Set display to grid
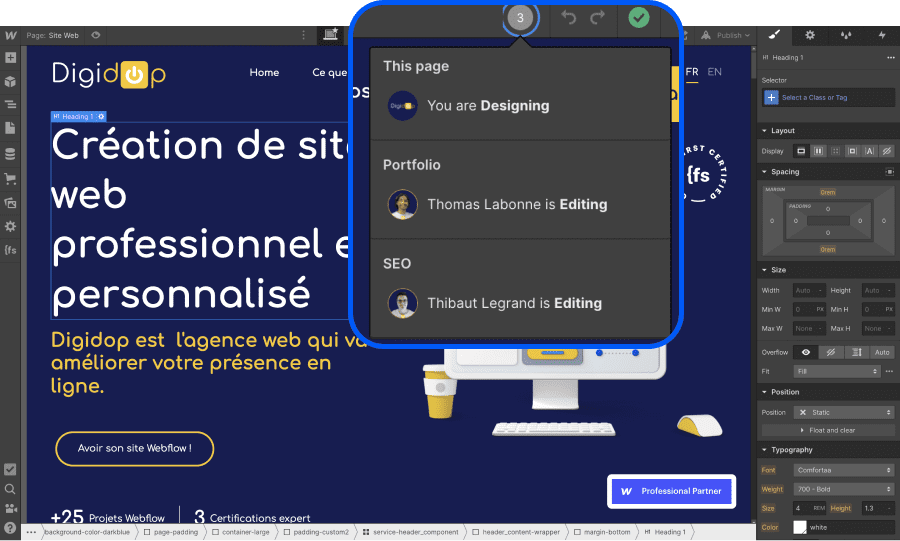Screen dimensions: 900x541 point(835,151)
